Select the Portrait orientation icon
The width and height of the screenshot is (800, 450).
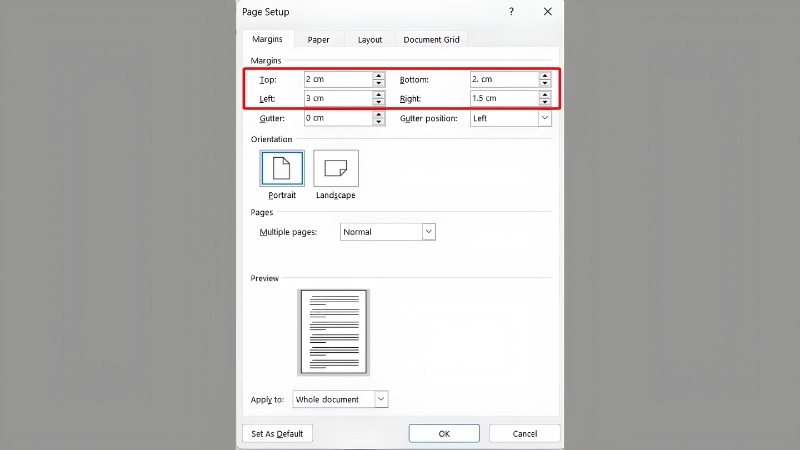pos(282,168)
